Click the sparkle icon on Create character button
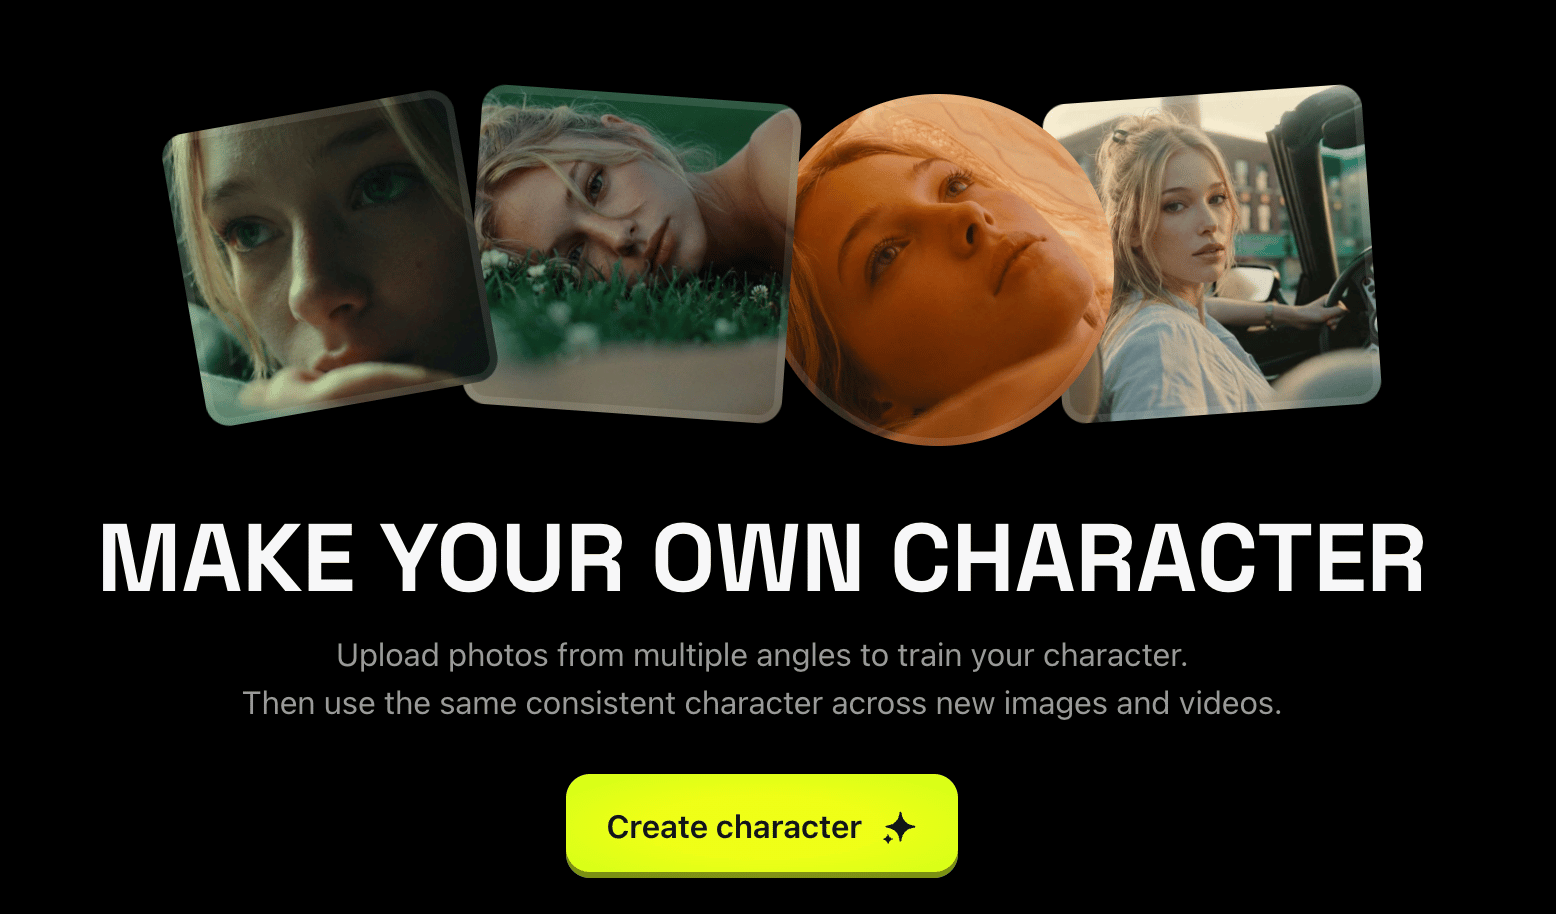 898,828
